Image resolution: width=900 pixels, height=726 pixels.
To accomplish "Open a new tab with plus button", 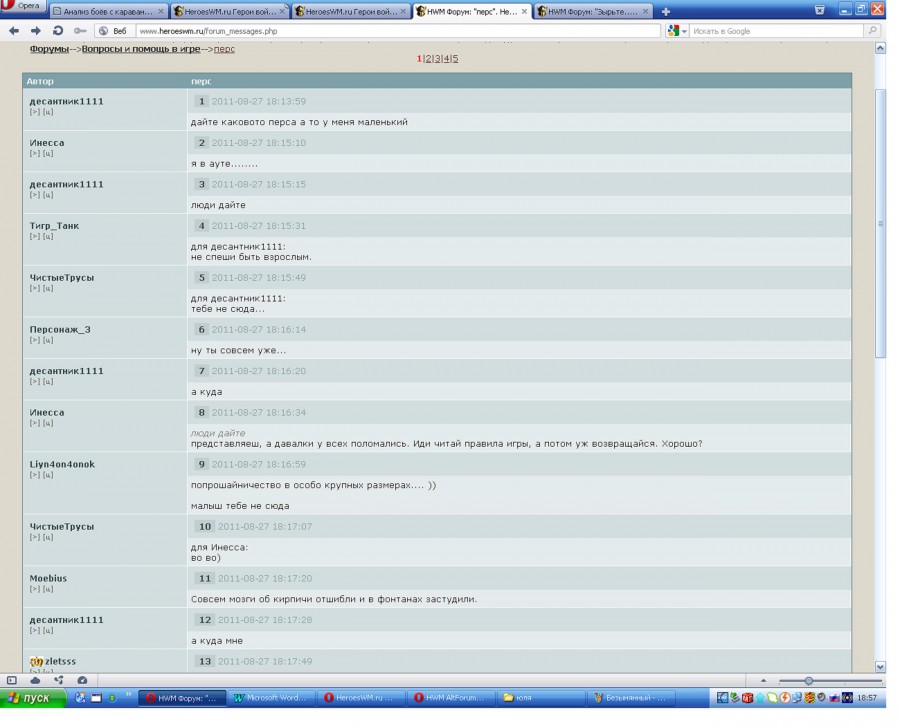I will pyautogui.click(x=666, y=12).
